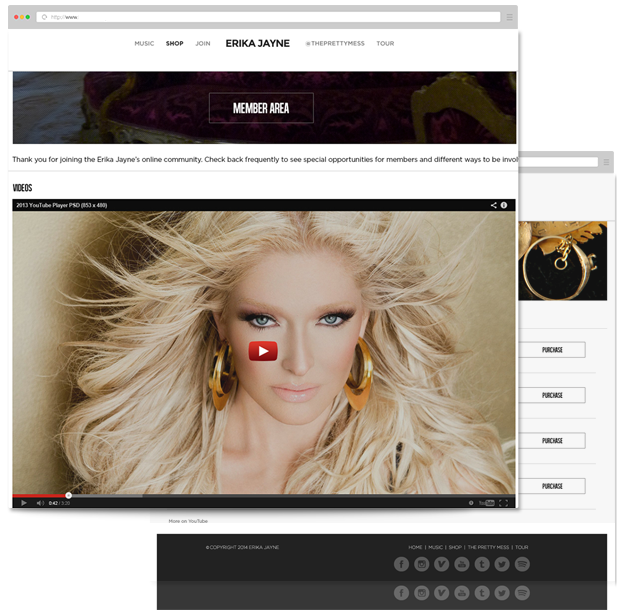Click HOME in the footer links

(415, 547)
